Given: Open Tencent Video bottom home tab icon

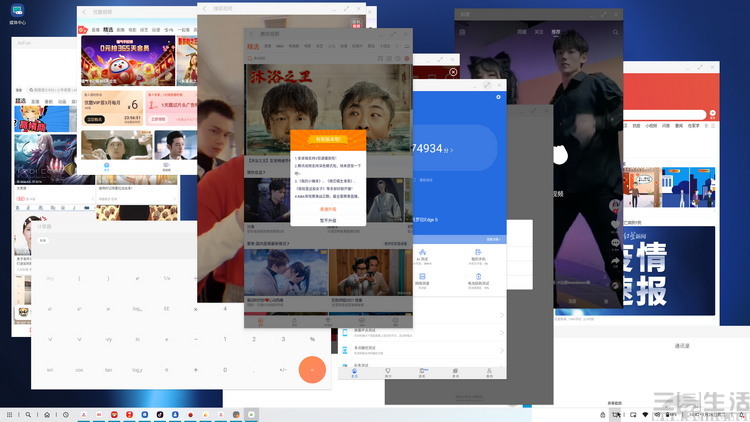Looking at the screenshot, I should [261, 322].
